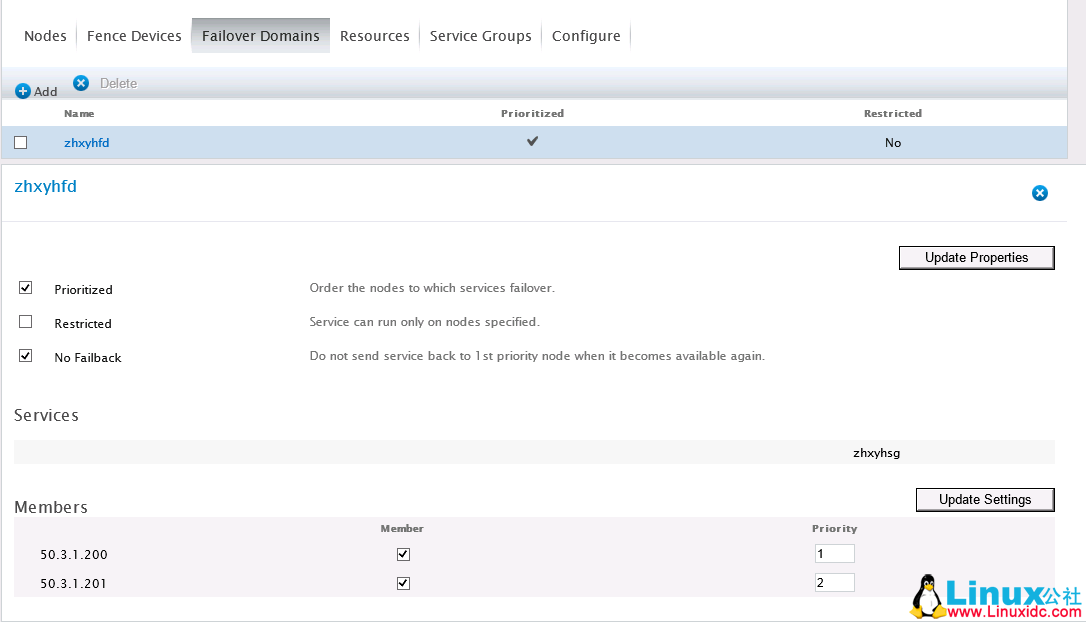Click the priority field for 50.3.1.201

(834, 583)
